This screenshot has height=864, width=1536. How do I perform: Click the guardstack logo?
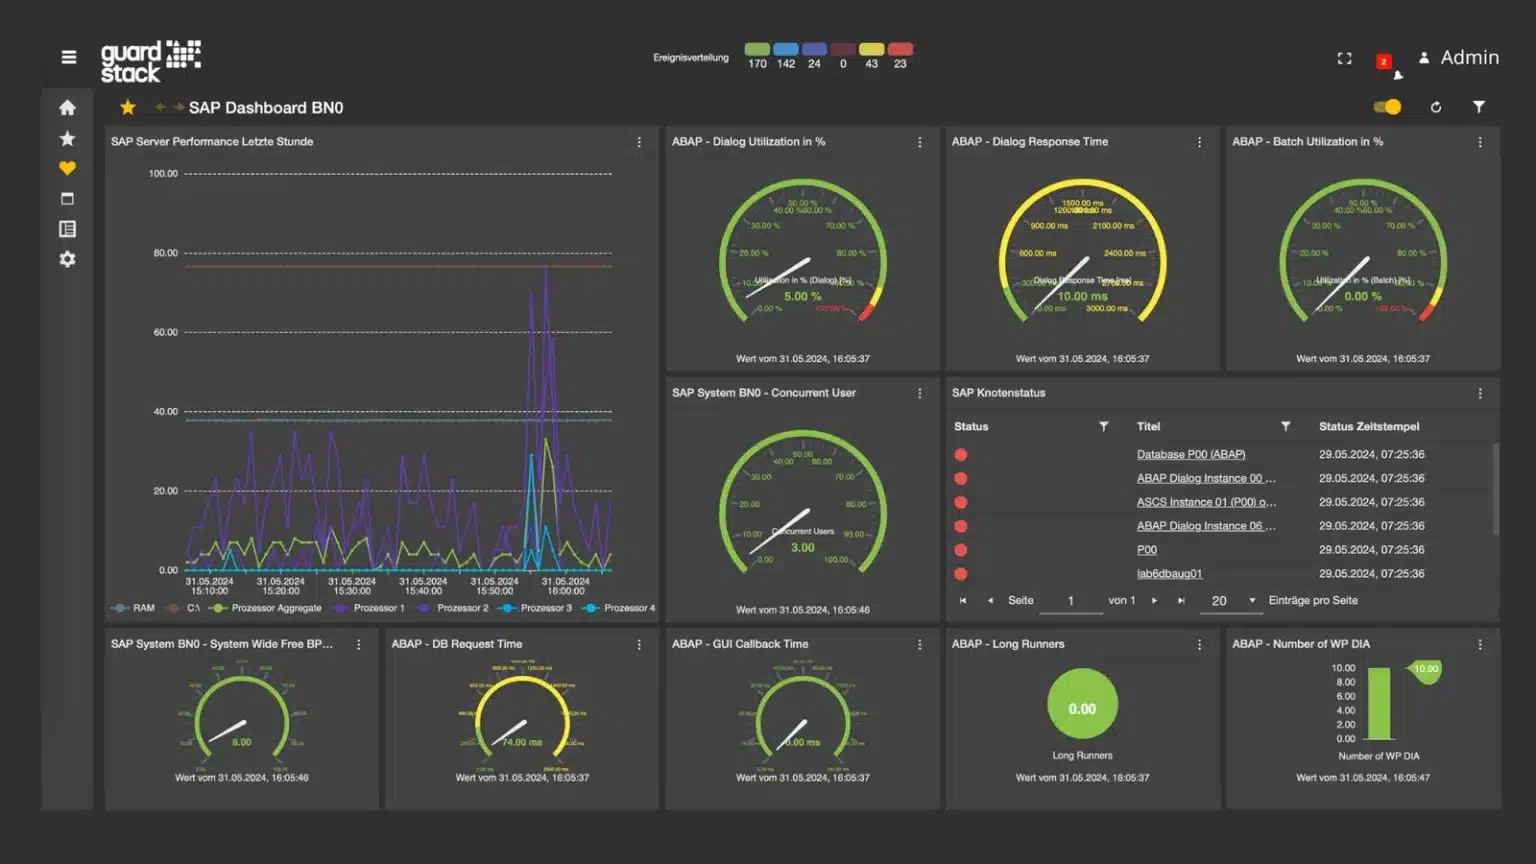[150, 61]
